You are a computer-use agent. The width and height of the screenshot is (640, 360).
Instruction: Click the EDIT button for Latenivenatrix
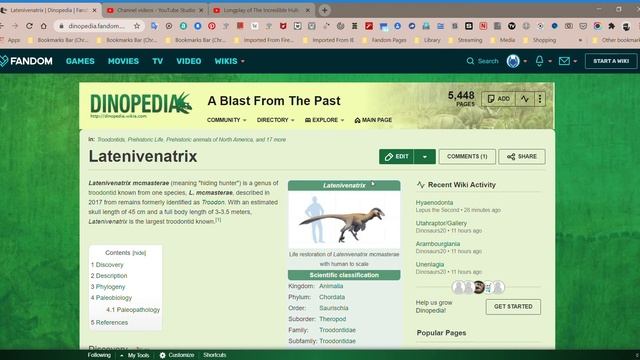pyautogui.click(x=396, y=157)
